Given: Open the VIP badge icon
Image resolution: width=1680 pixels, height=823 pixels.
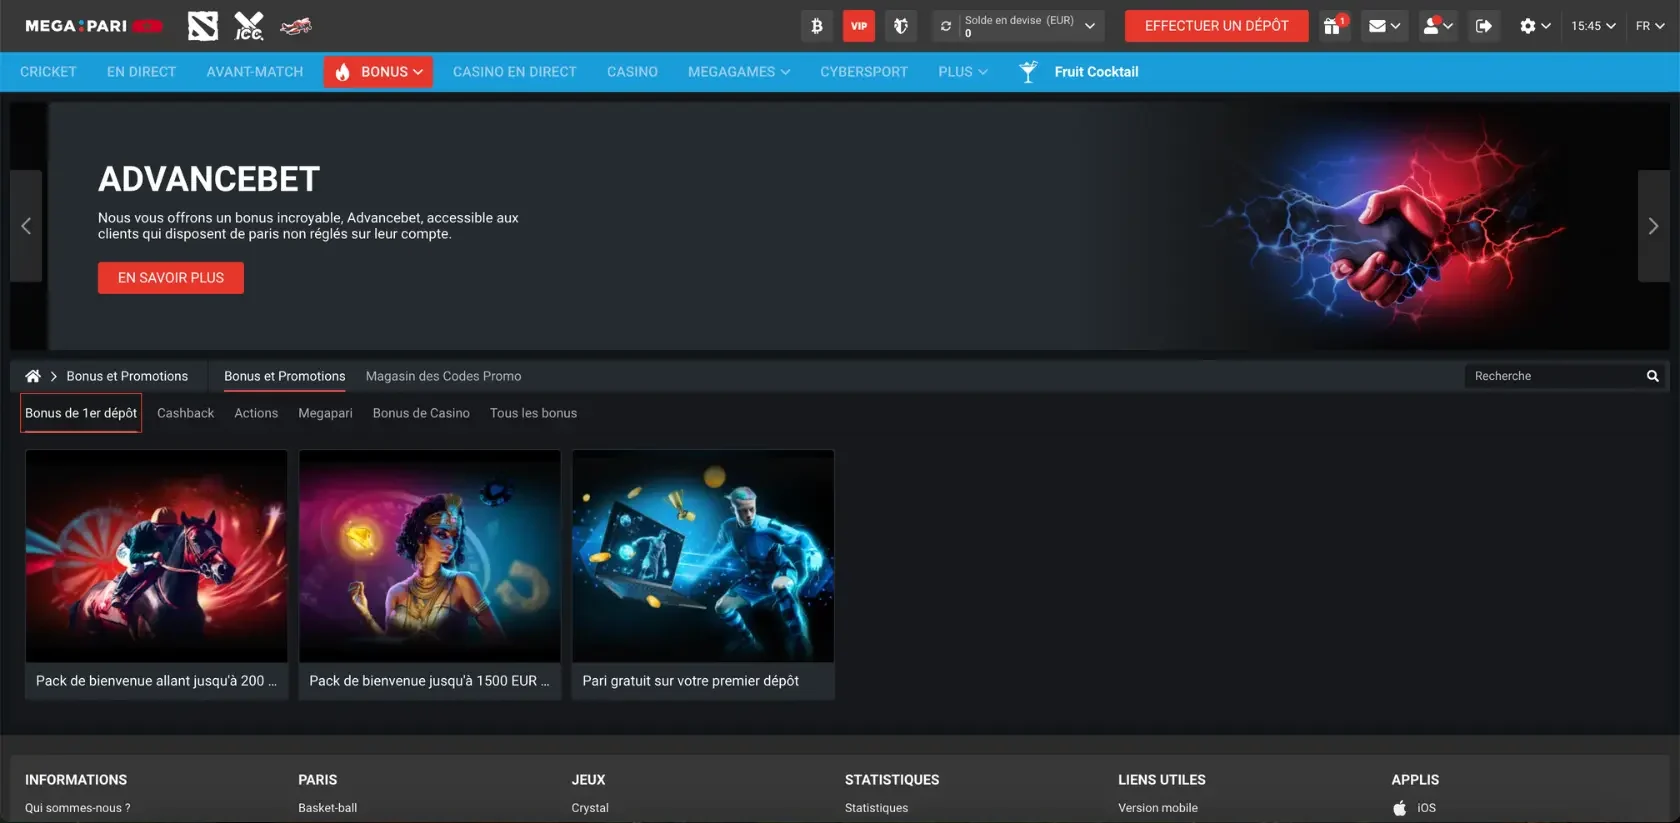Looking at the screenshot, I should pyautogui.click(x=859, y=26).
